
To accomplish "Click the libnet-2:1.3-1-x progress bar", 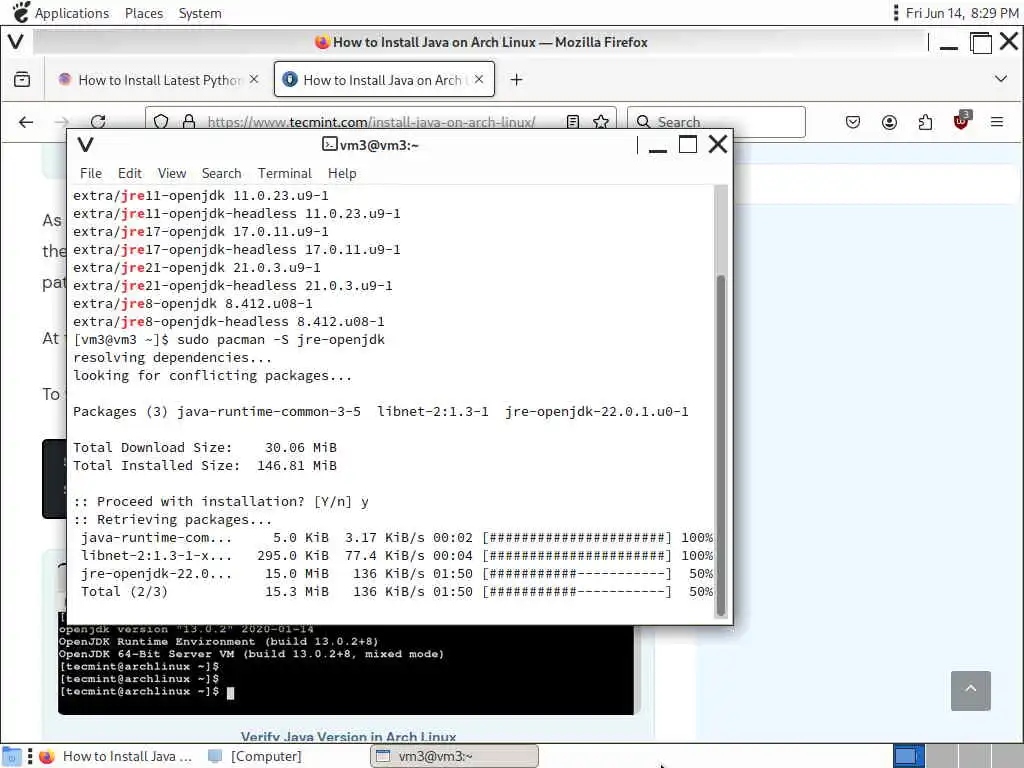I will pos(577,556).
